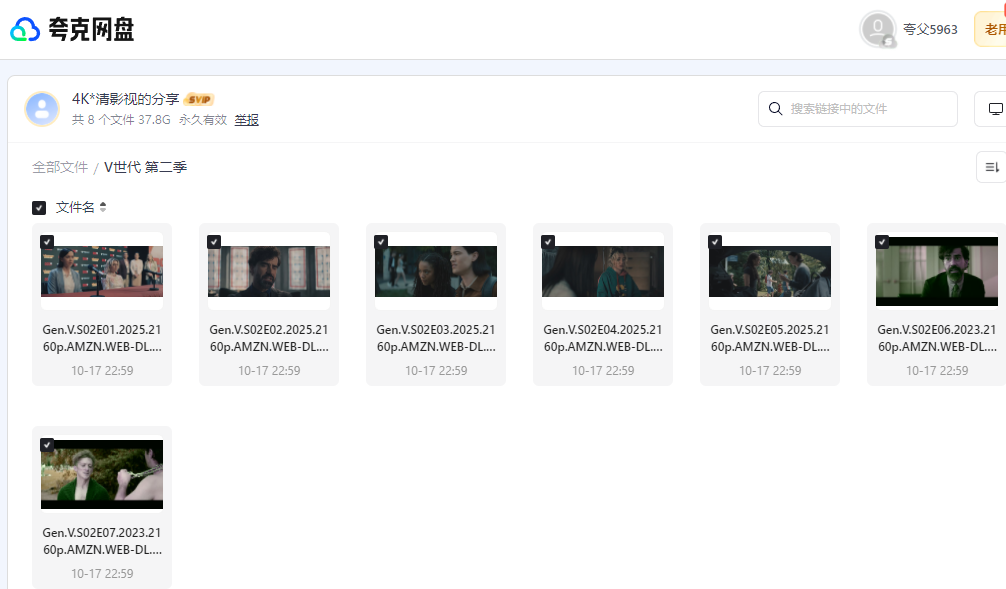Click the username 夸父5963
Screen dimensions: 1006x589
click(930, 29)
